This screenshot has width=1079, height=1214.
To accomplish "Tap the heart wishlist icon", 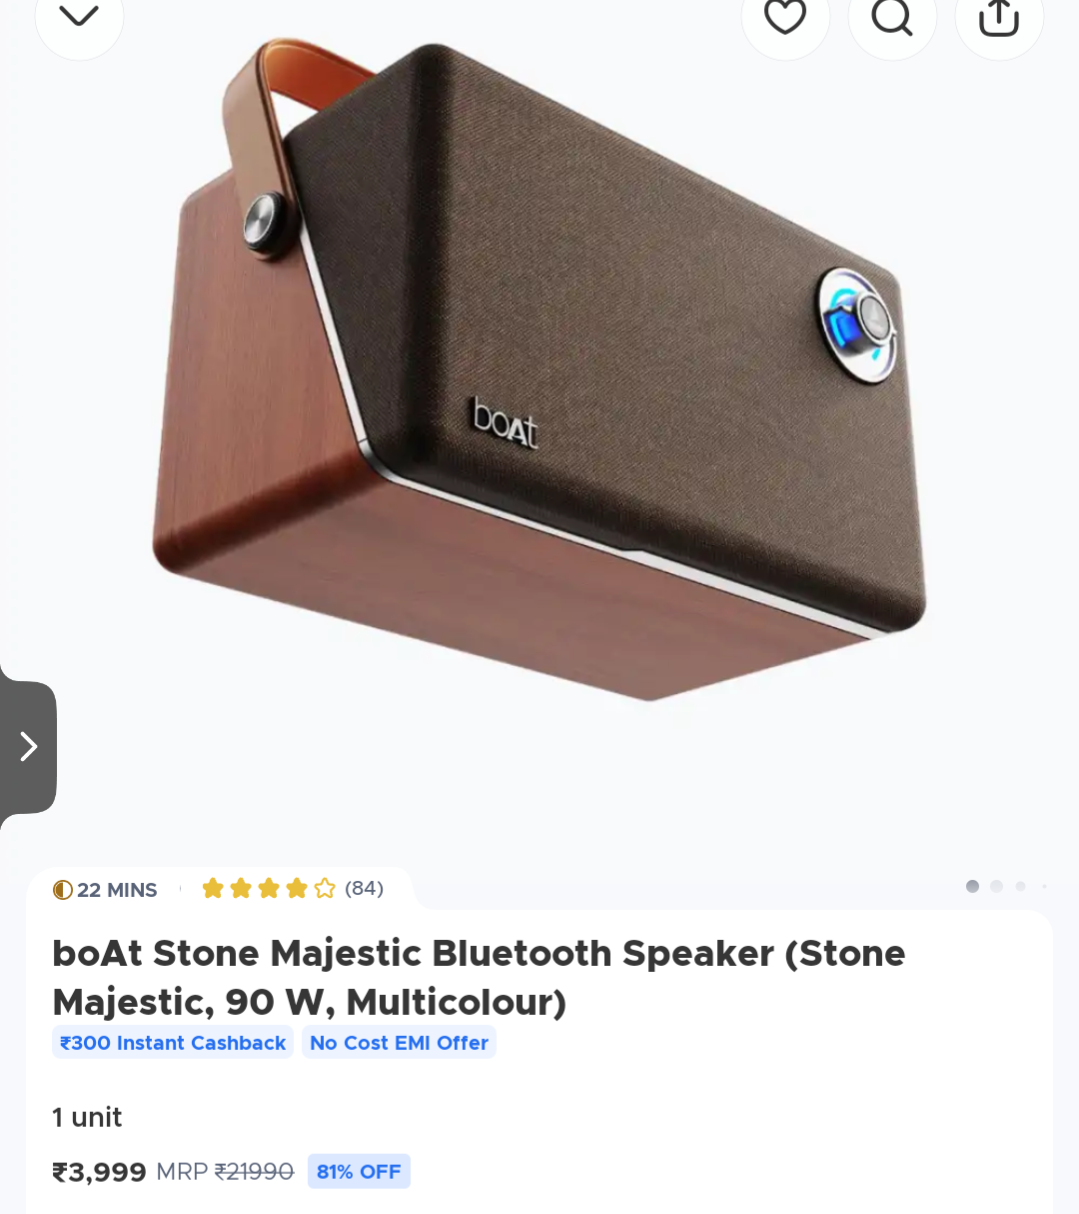I will (x=785, y=17).
